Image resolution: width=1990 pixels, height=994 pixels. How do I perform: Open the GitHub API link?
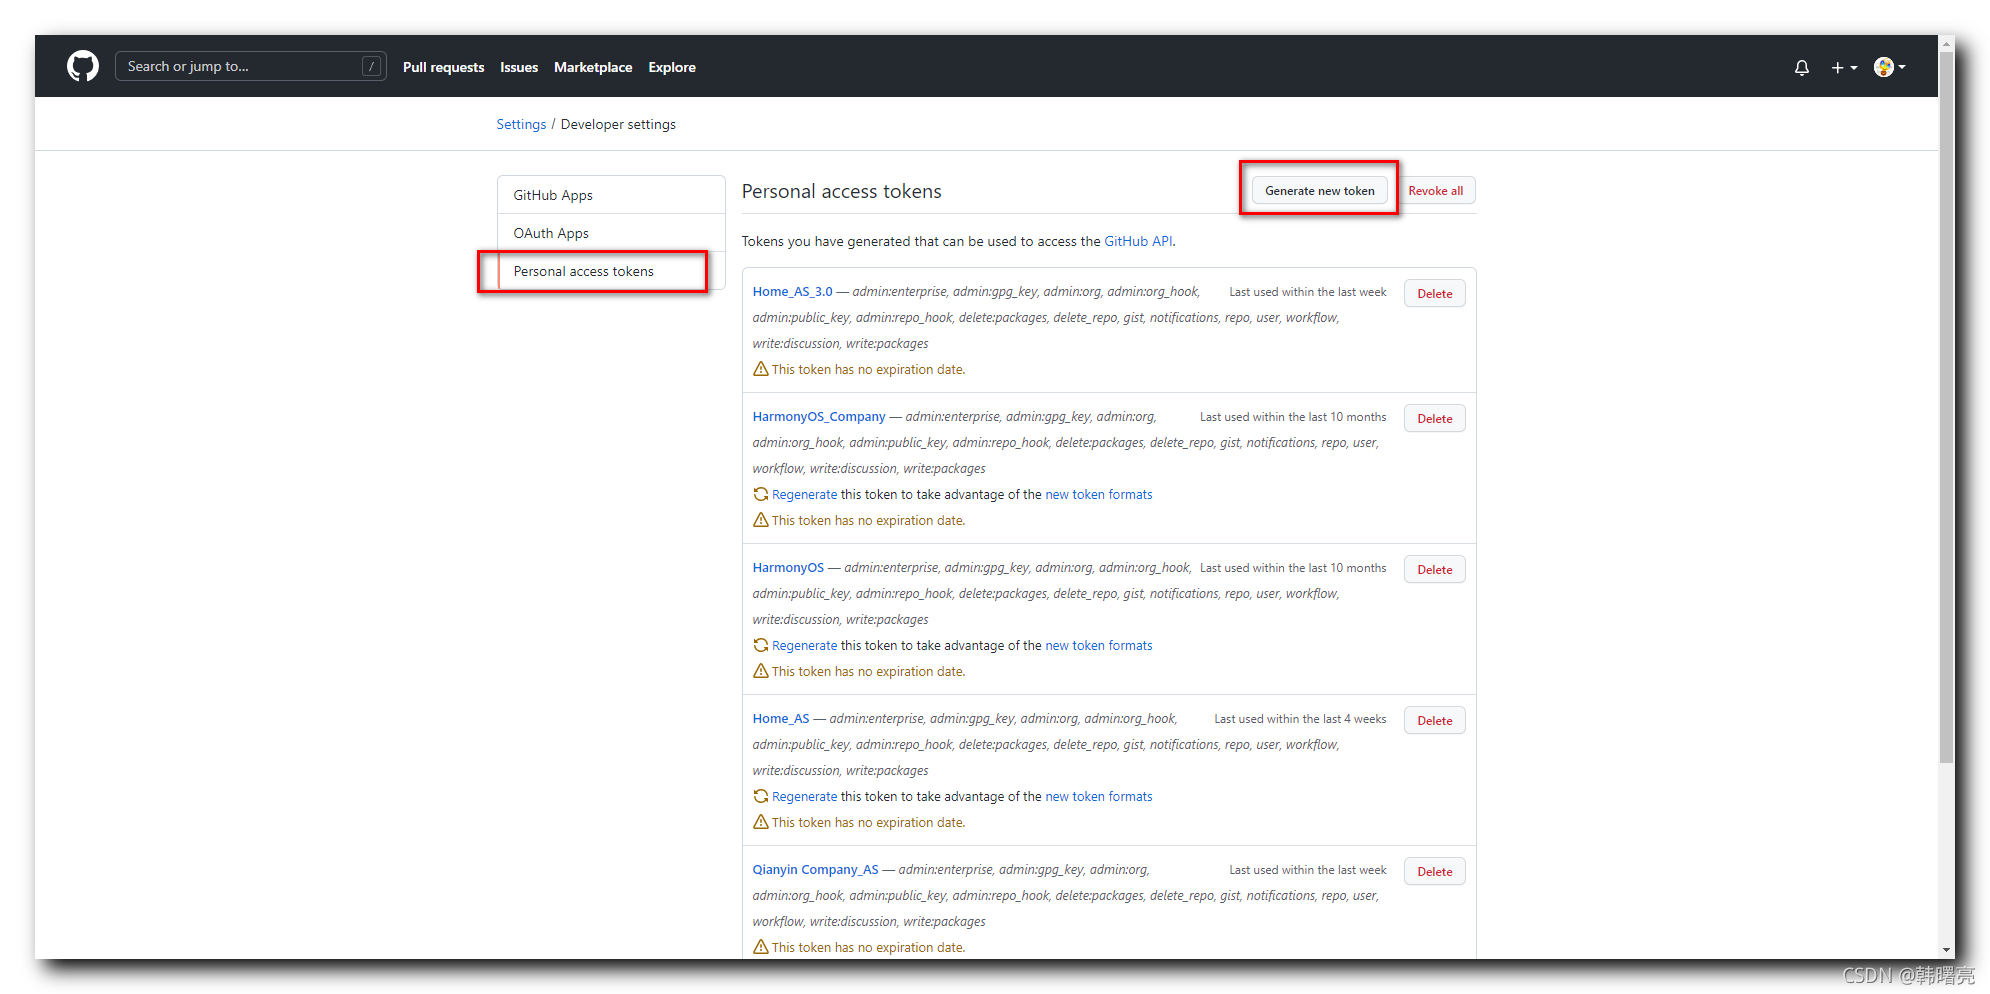[x=1138, y=241]
